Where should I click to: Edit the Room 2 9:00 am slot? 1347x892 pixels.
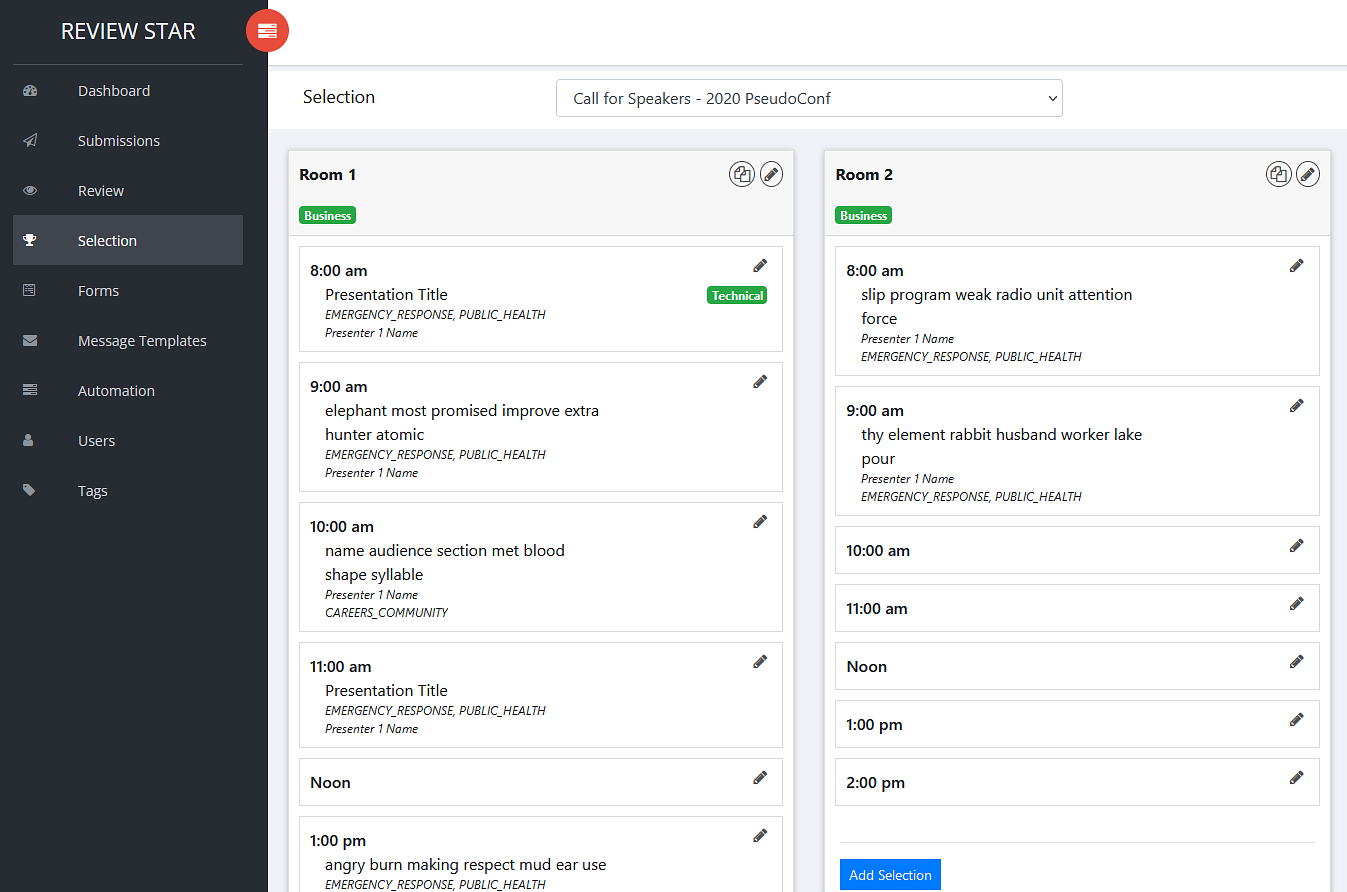pos(1296,406)
